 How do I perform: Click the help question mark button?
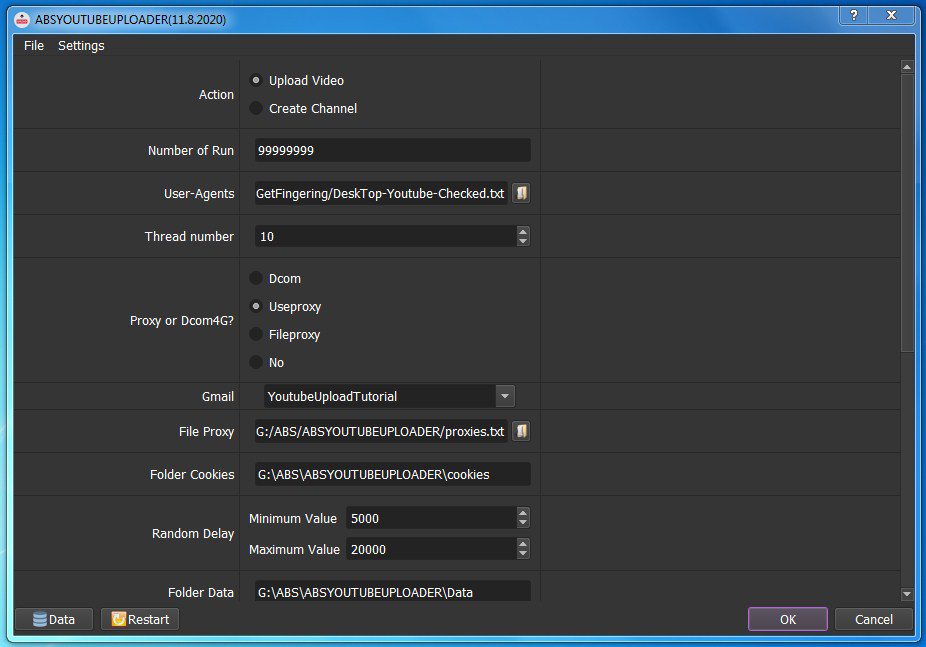tap(853, 15)
